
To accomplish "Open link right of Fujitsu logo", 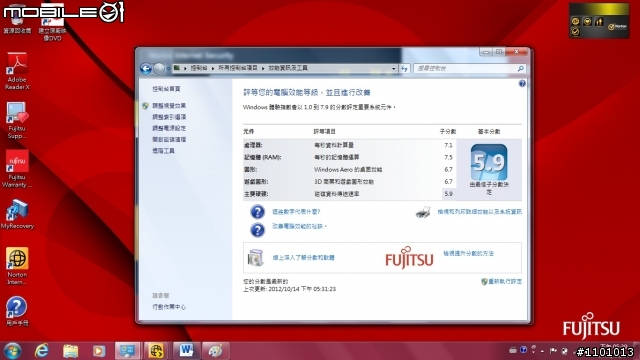I will (x=469, y=253).
